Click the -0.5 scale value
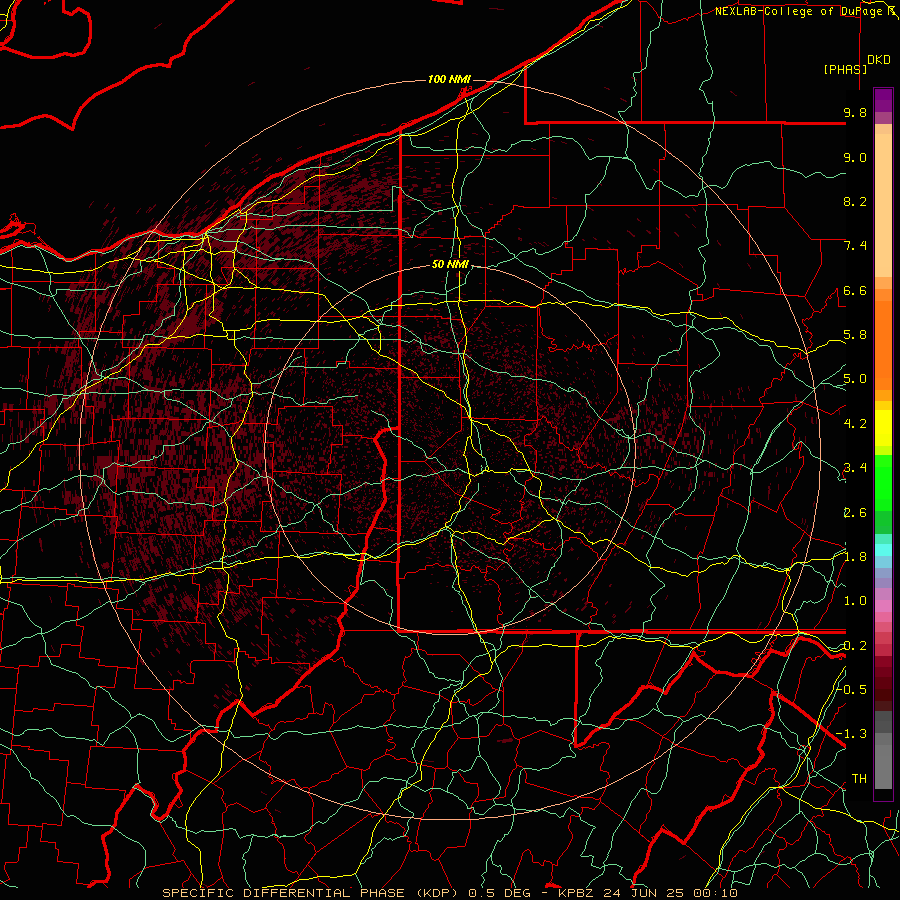The width and height of the screenshot is (900, 900). tap(851, 689)
